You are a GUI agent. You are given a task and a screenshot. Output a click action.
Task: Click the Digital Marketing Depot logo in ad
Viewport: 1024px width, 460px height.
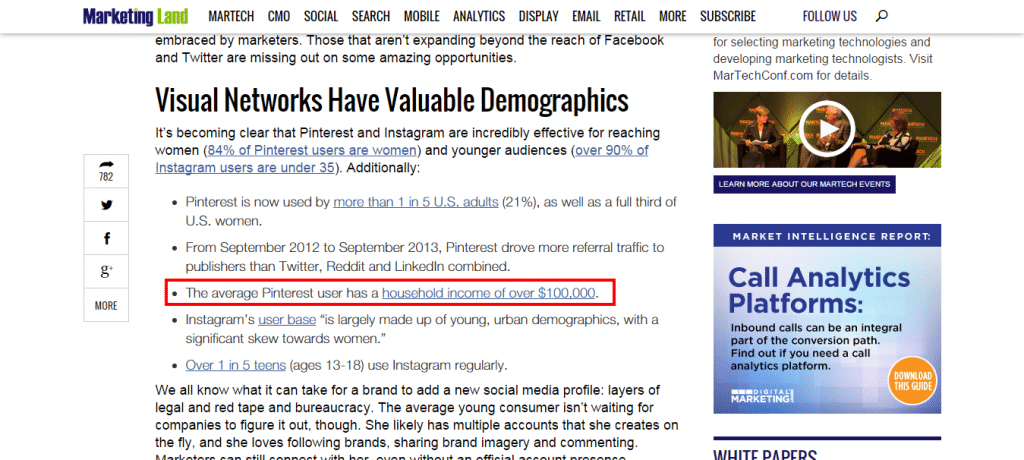[x=761, y=396]
